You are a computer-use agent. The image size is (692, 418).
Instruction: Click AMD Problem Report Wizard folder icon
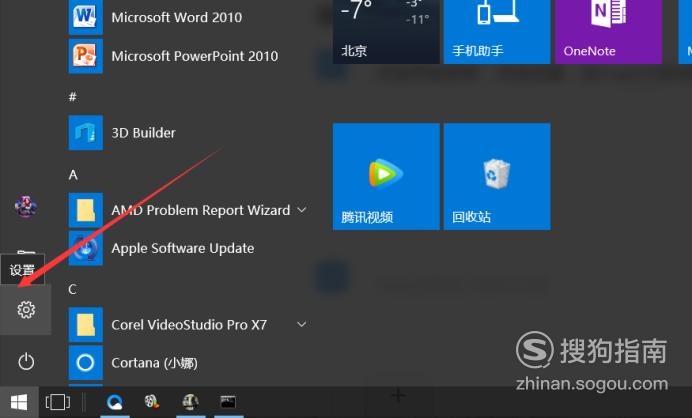(x=86, y=210)
